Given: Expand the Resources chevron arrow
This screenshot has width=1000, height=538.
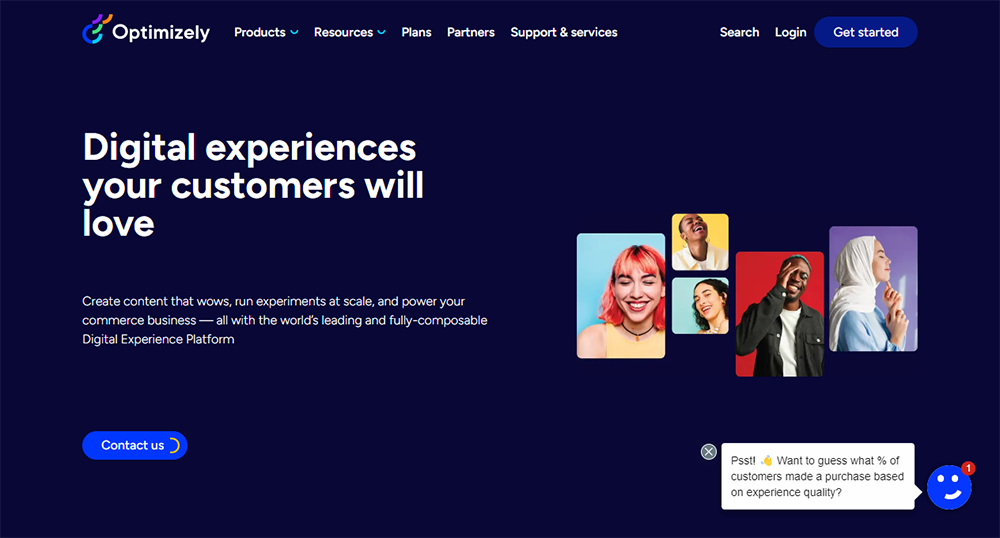Looking at the screenshot, I should click(381, 32).
